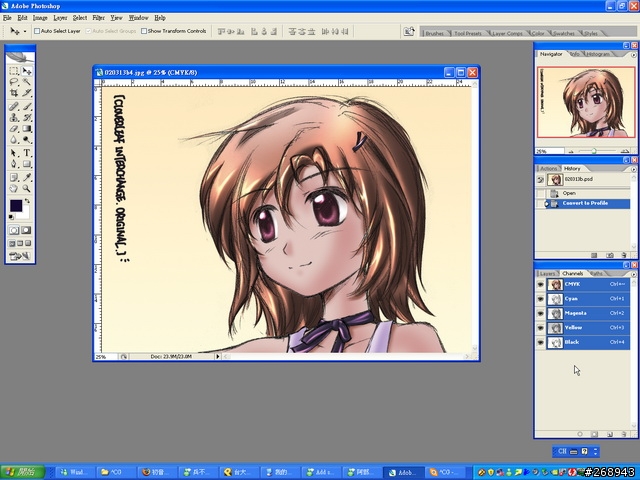
Task: Select the Clone Stamp tool
Action: (14, 118)
